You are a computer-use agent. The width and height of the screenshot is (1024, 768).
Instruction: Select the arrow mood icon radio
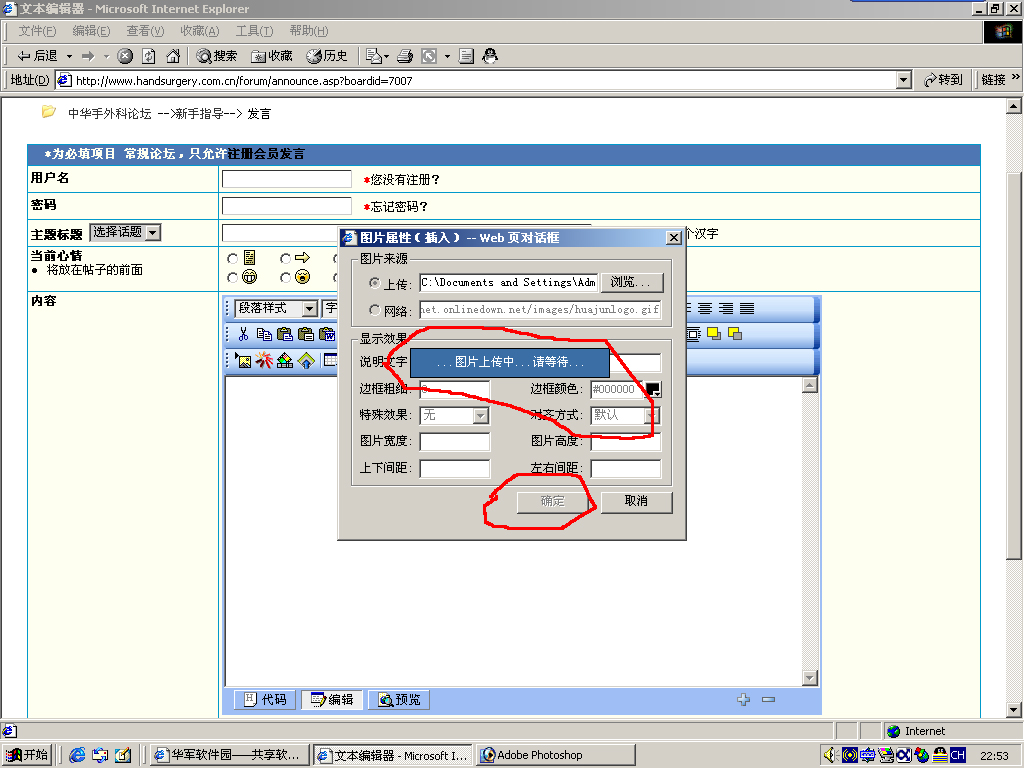(x=285, y=259)
